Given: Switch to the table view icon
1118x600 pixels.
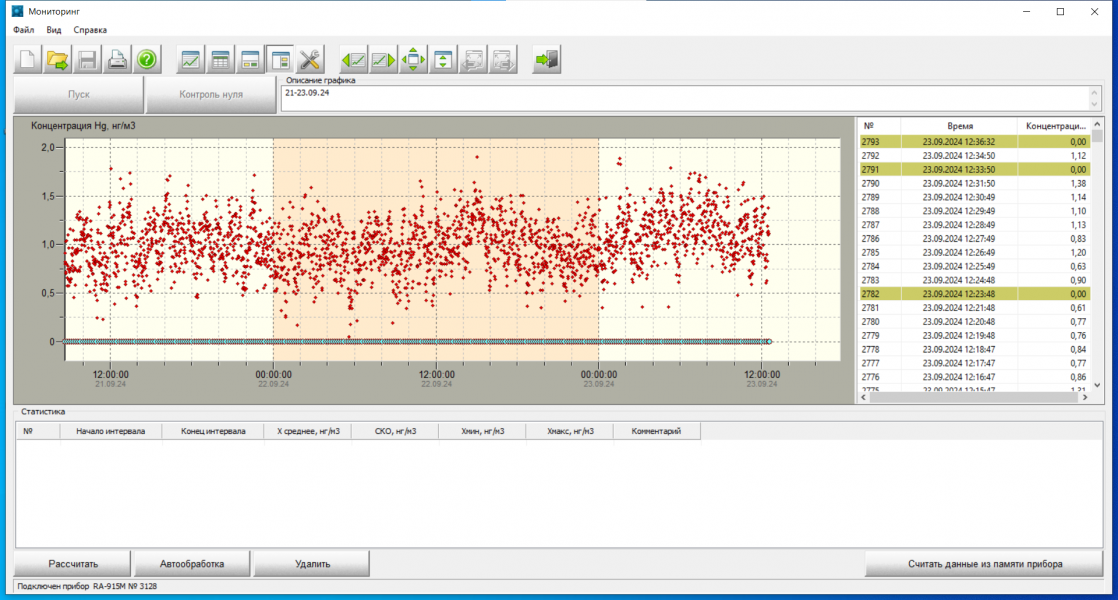Looking at the screenshot, I should click(220, 60).
